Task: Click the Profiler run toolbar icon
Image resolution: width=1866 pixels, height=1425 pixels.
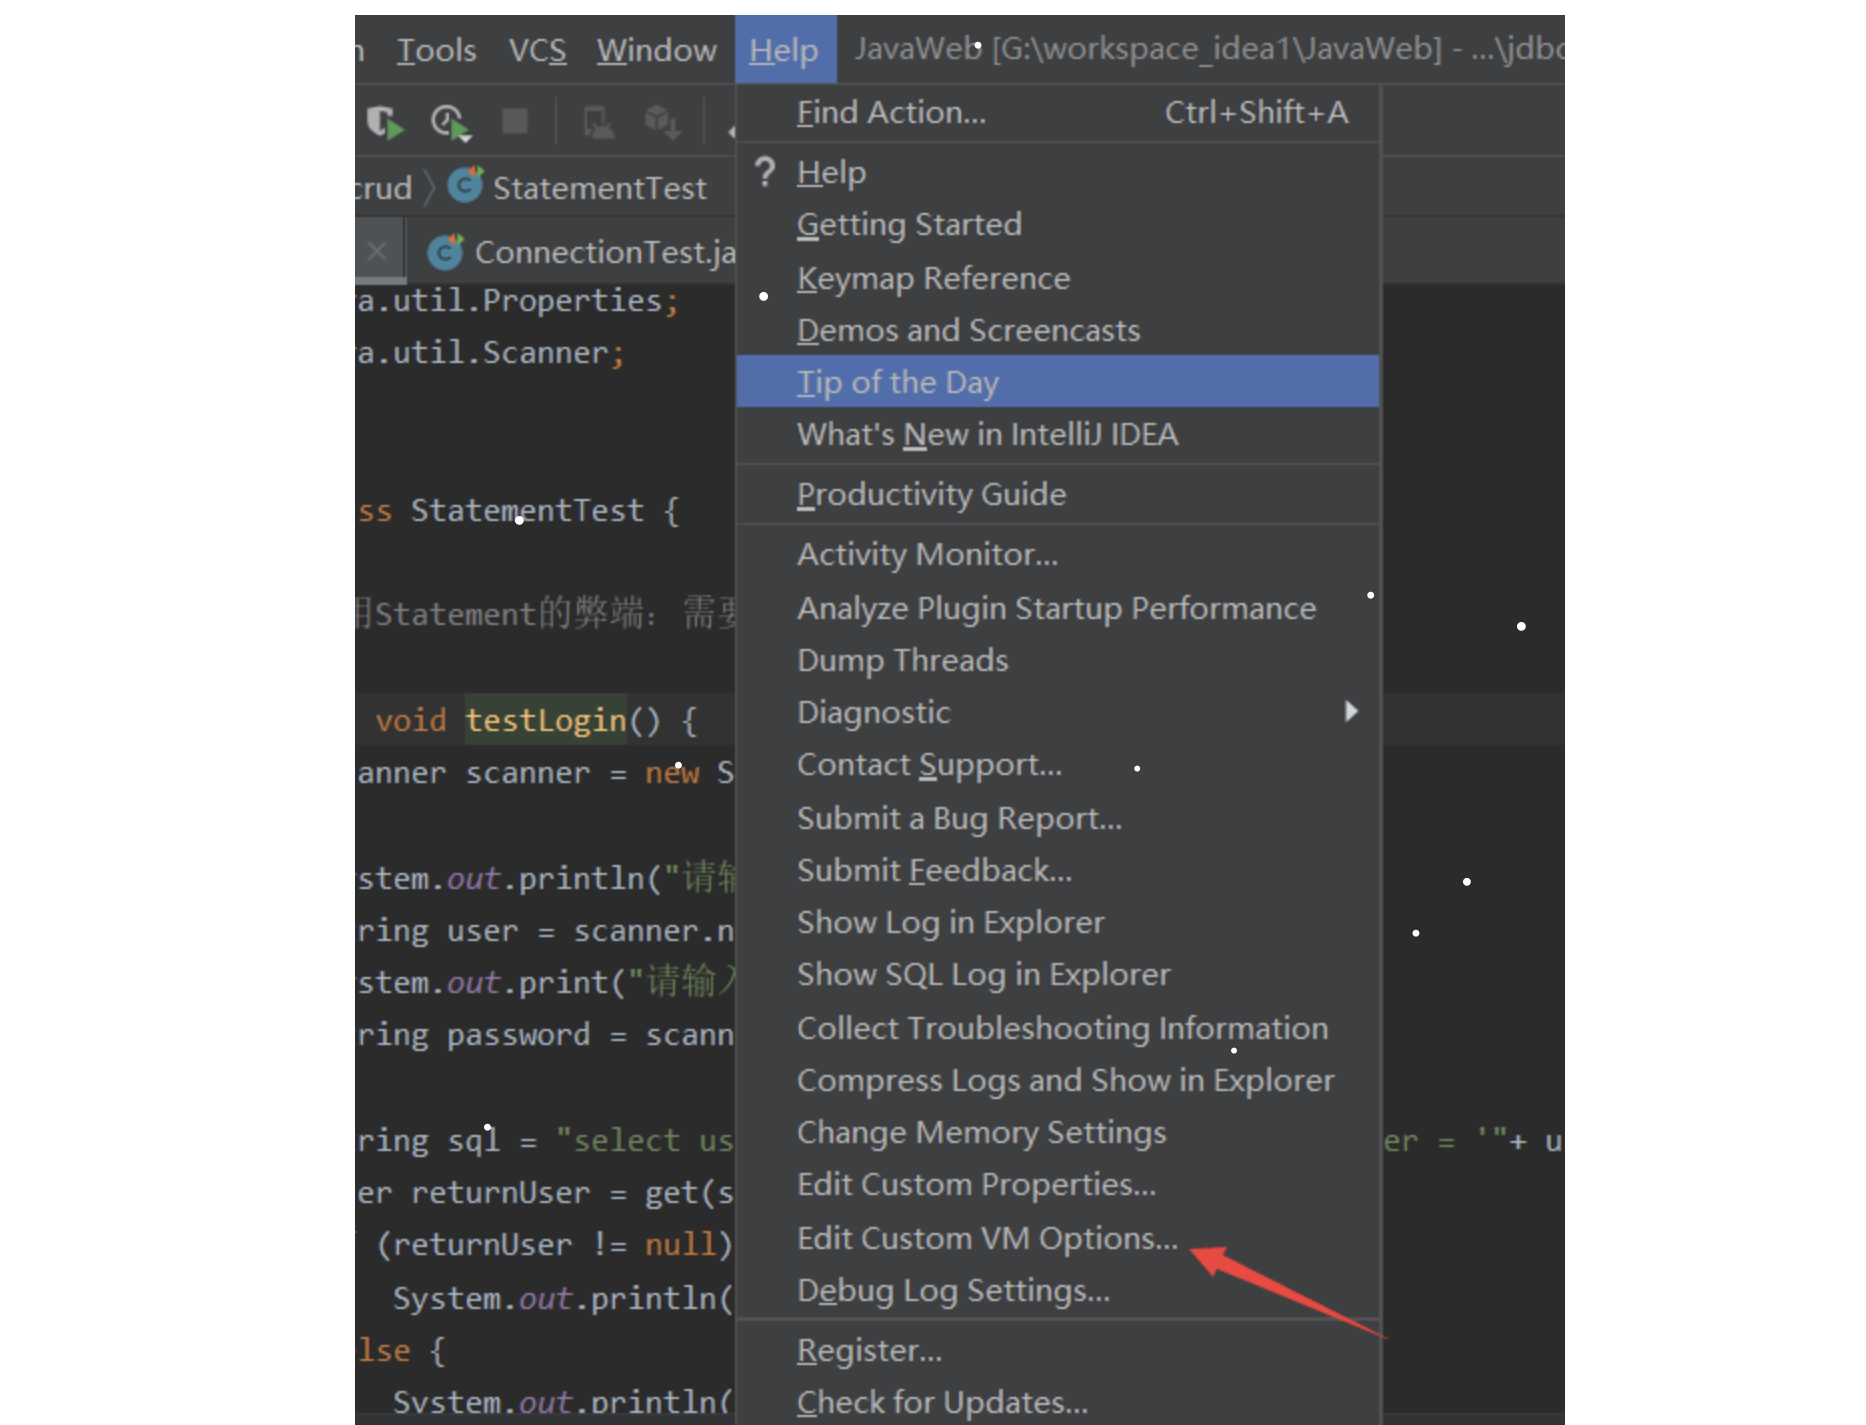Action: (450, 122)
